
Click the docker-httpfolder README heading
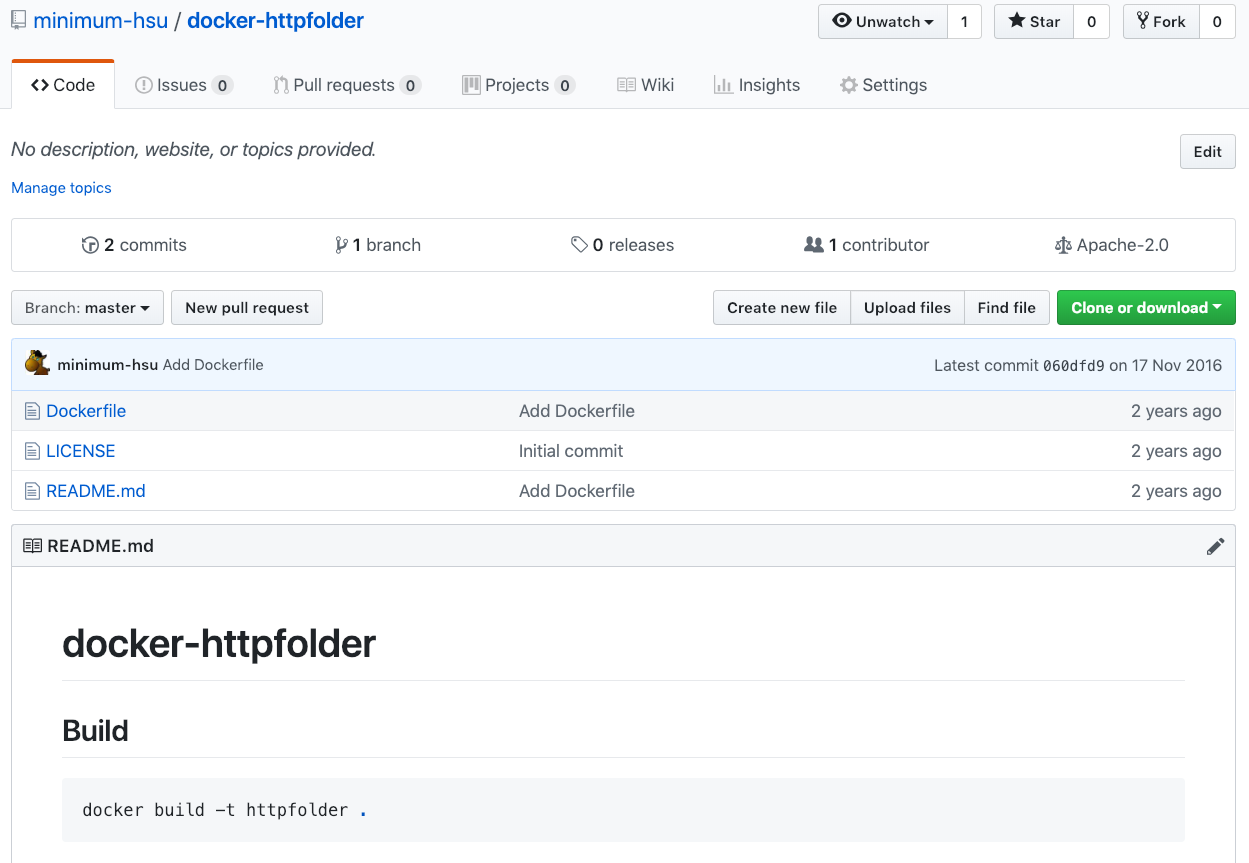pos(219,644)
